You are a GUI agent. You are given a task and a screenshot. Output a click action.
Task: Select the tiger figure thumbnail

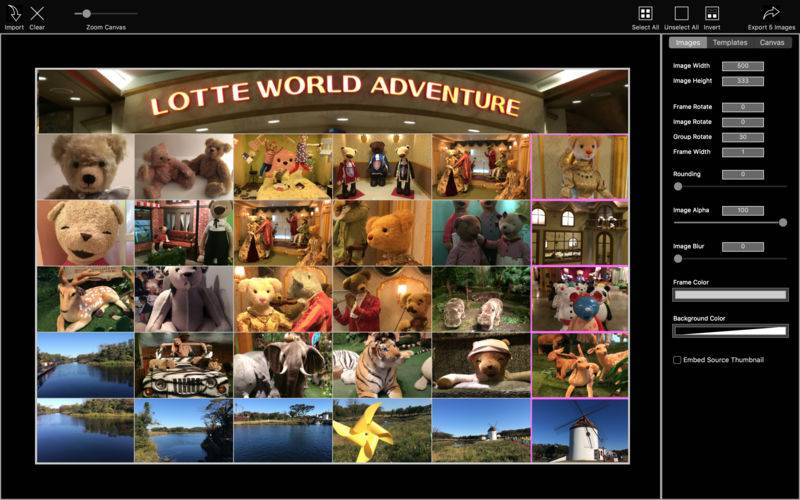tap(382, 365)
